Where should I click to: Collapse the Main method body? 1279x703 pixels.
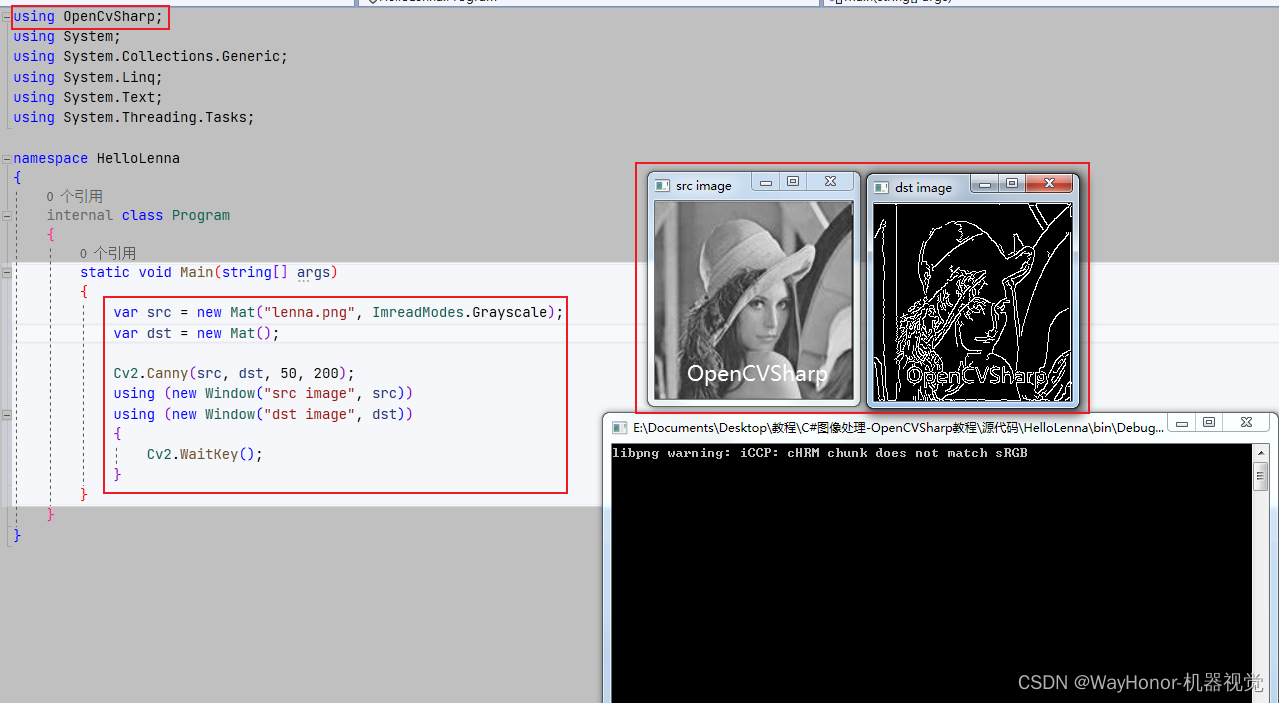pyautogui.click(x=6, y=271)
